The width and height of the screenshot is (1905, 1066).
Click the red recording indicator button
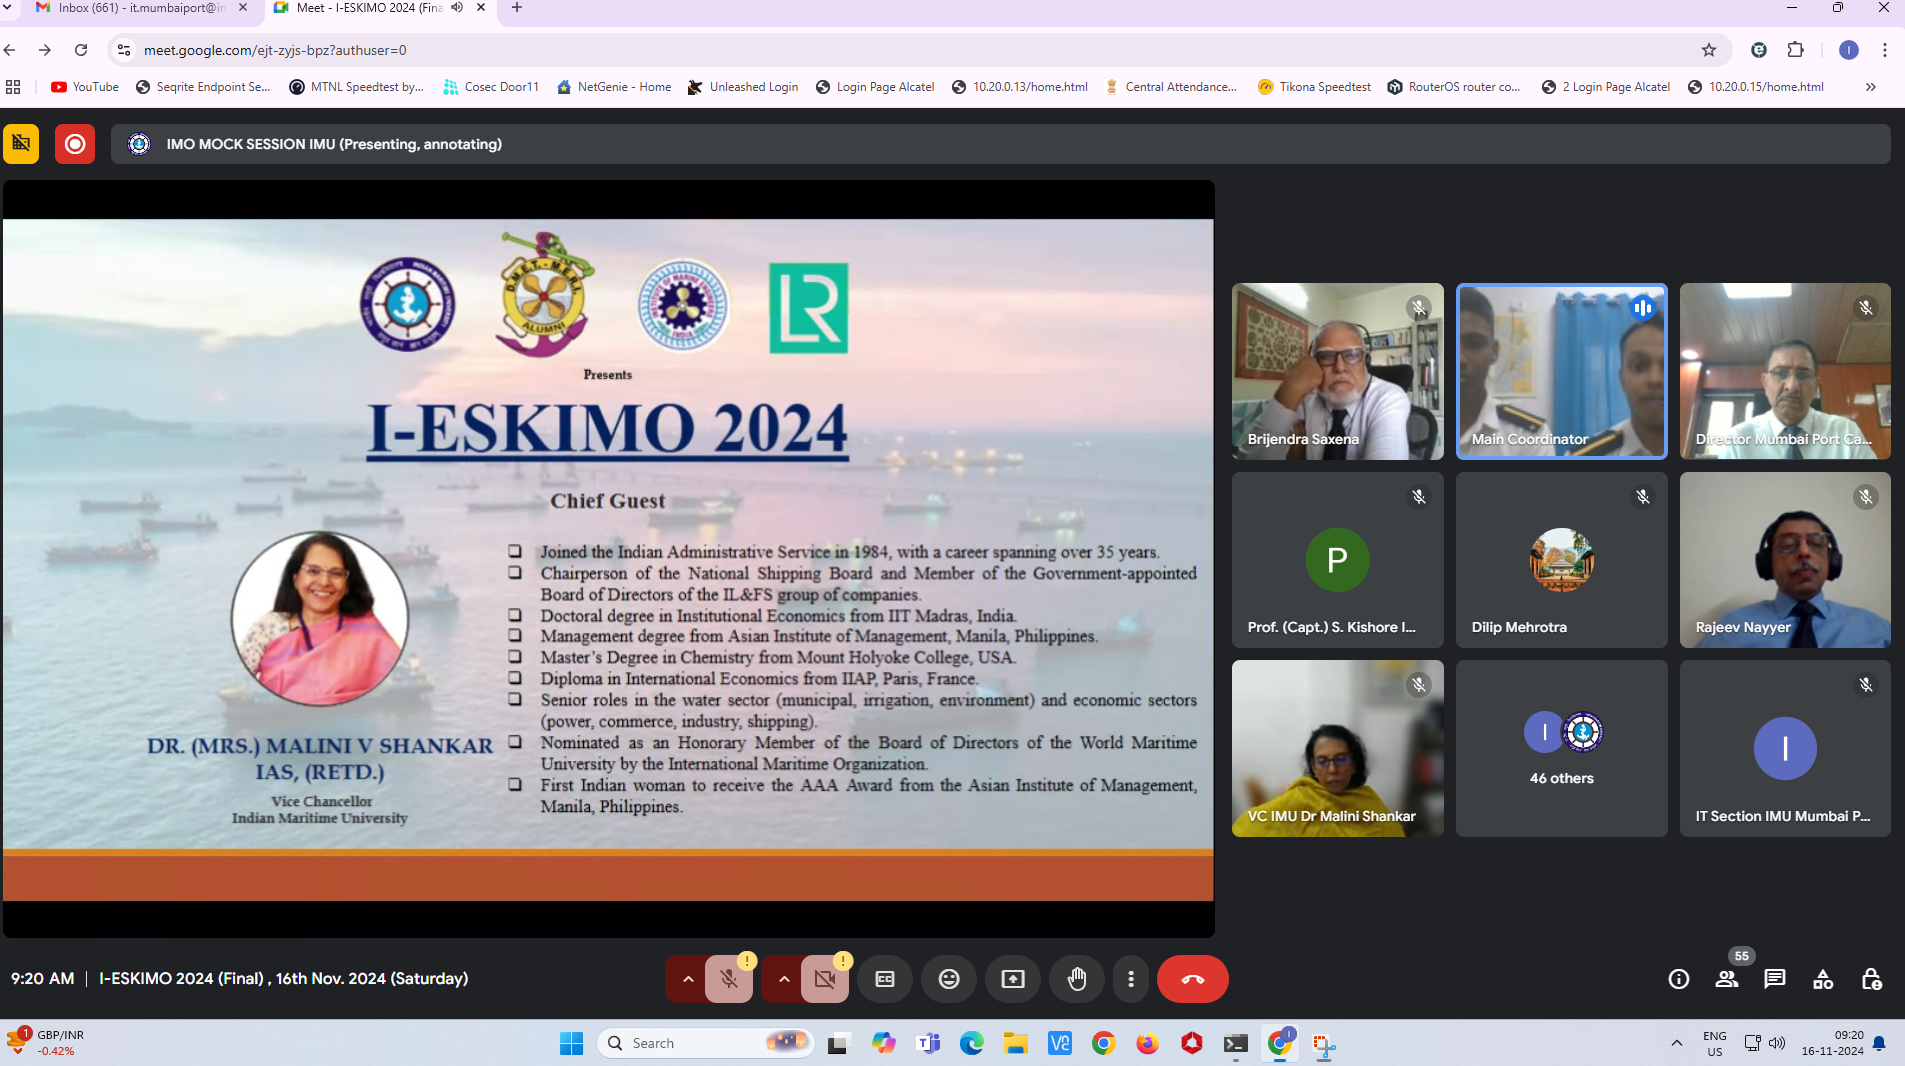[75, 144]
